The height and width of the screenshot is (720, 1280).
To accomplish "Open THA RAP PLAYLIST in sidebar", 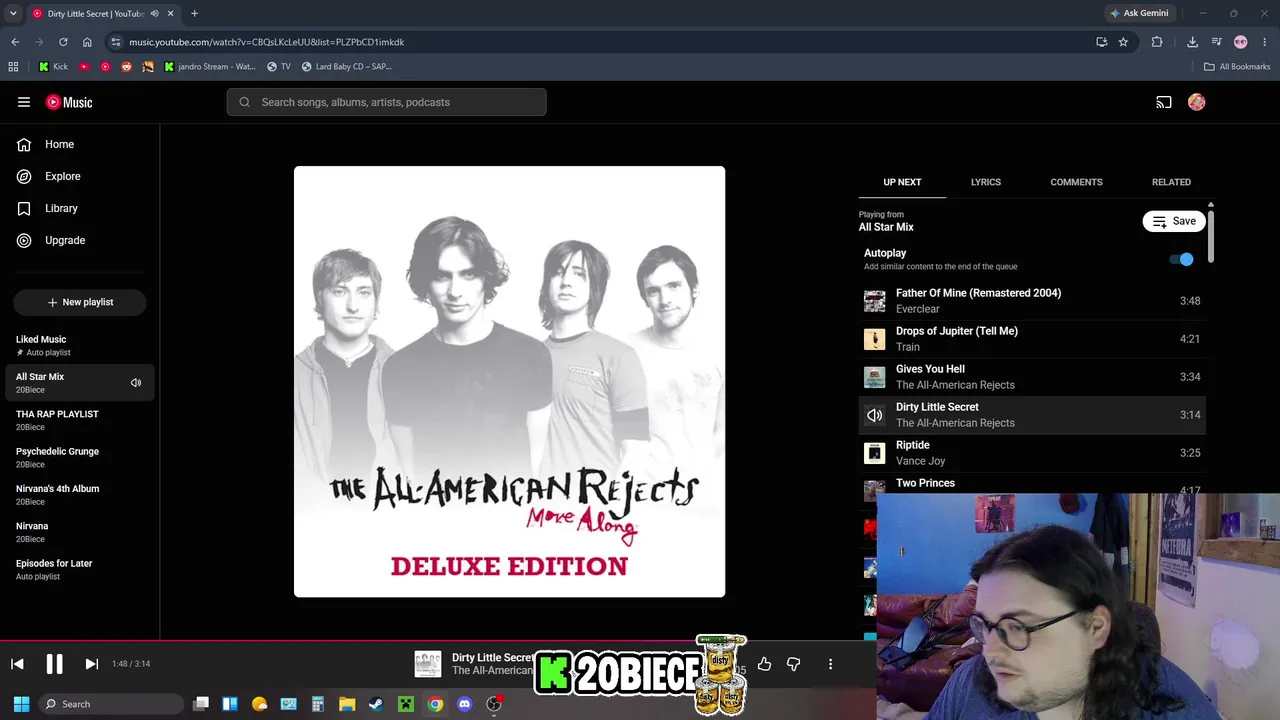I will pyautogui.click(x=80, y=420).
